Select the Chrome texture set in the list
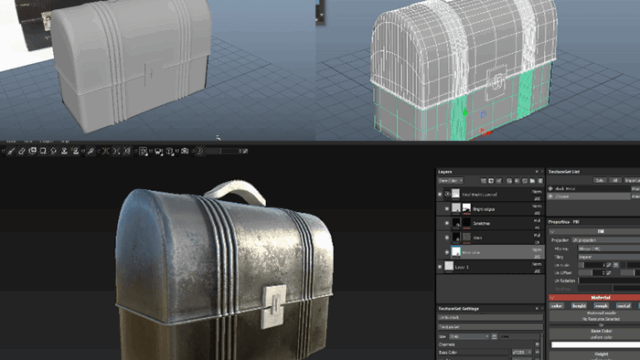 589,196
